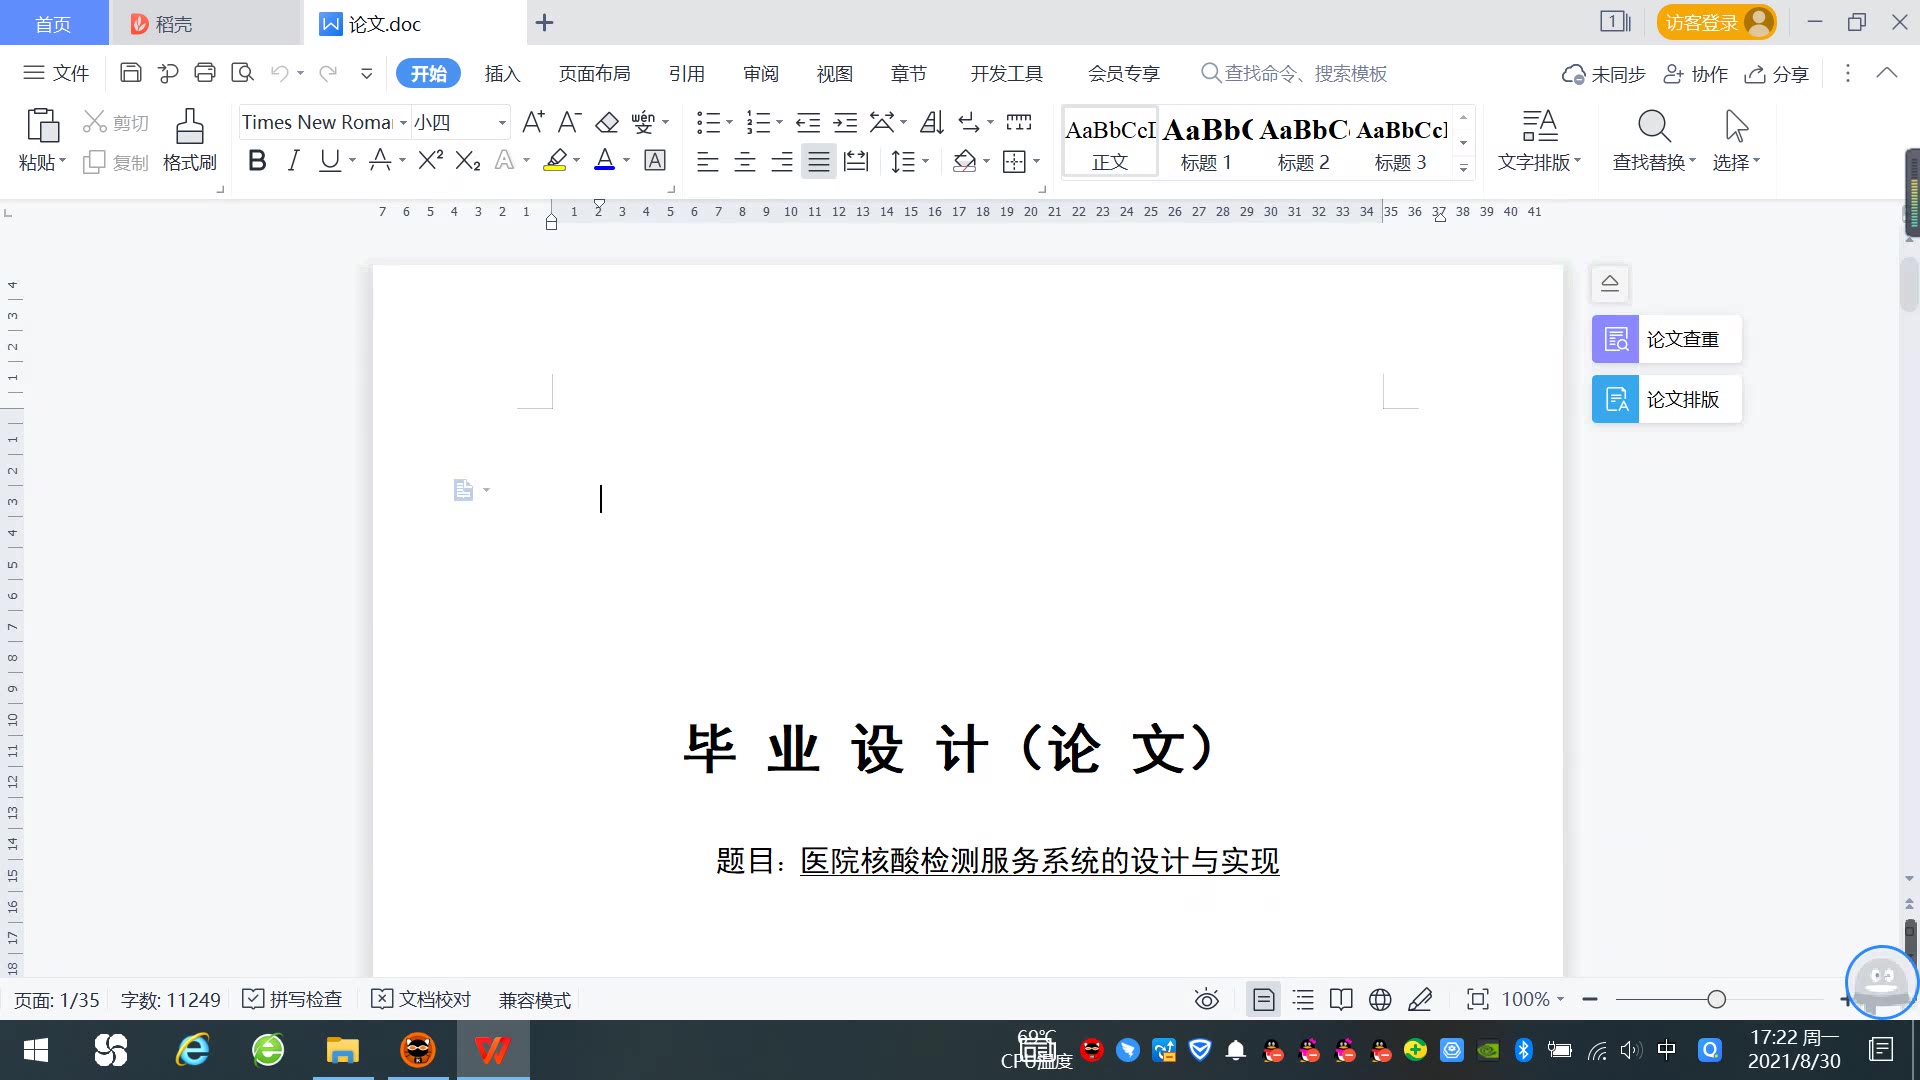This screenshot has height=1080, width=1920.
Task: Toggle spell check (拼写检查) in status bar
Action: [294, 999]
